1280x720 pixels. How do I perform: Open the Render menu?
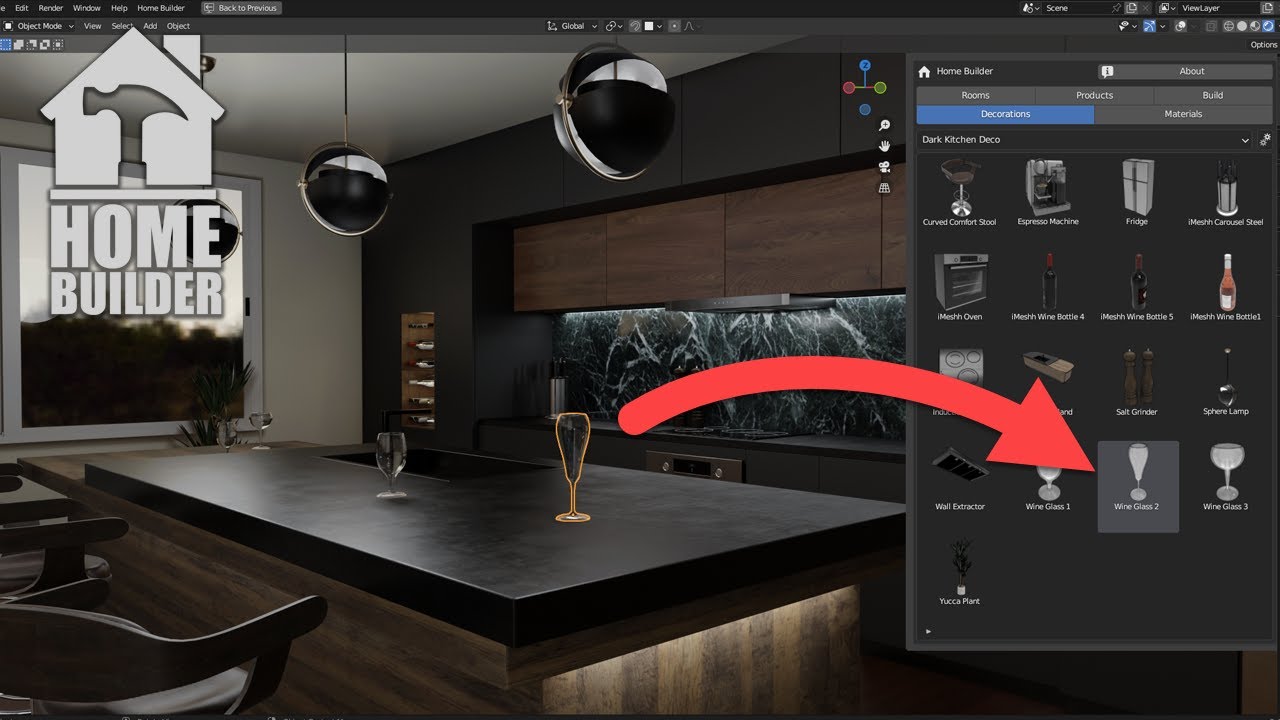[50, 8]
